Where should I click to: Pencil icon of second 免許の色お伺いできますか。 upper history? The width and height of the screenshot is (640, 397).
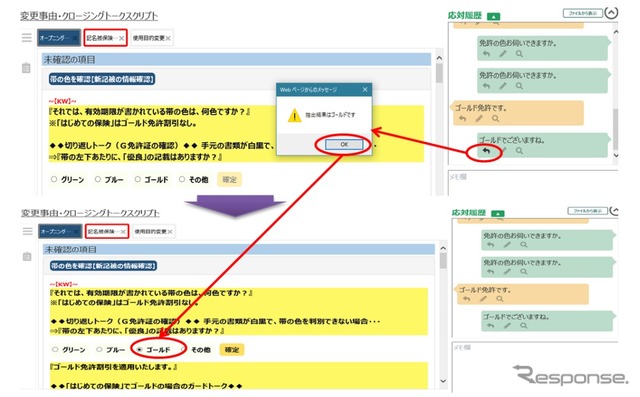point(503,86)
